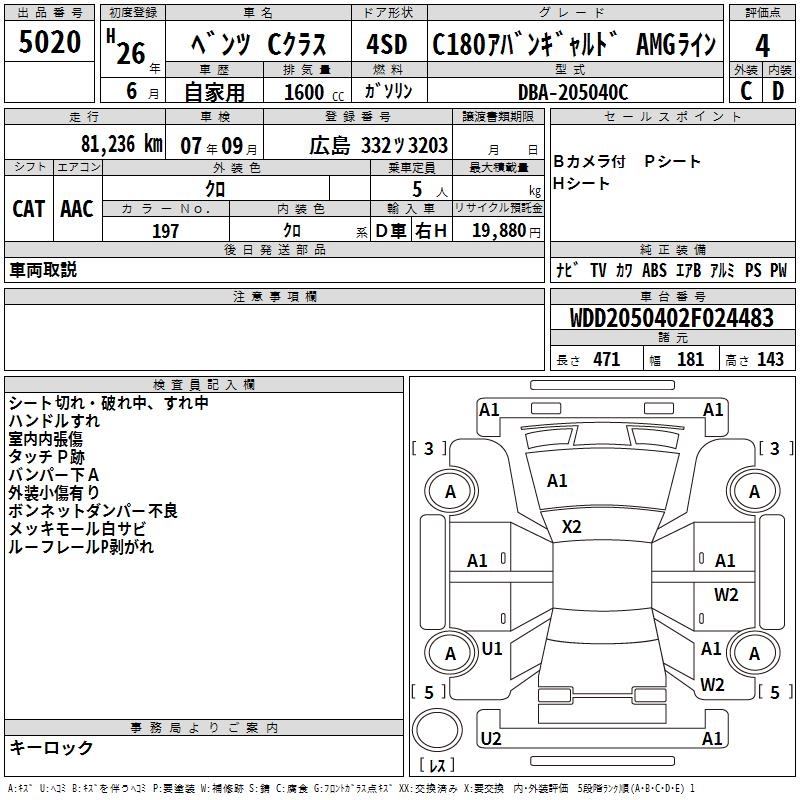Select note シート切れ・破れ中、すれ中
The width and height of the screenshot is (800, 800).
click(x=109, y=403)
